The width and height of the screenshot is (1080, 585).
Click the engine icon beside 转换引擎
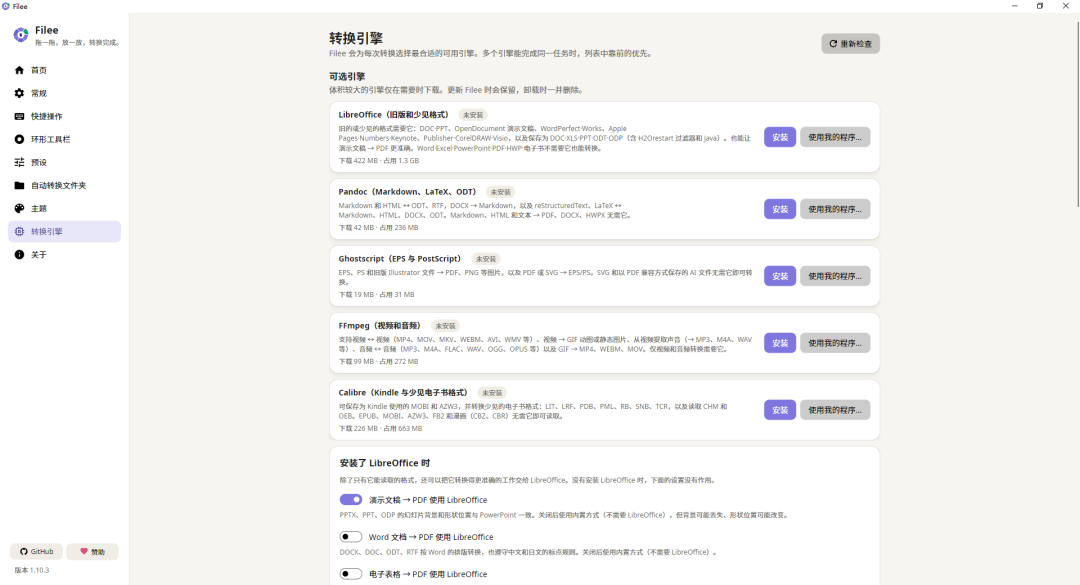[x=19, y=232]
